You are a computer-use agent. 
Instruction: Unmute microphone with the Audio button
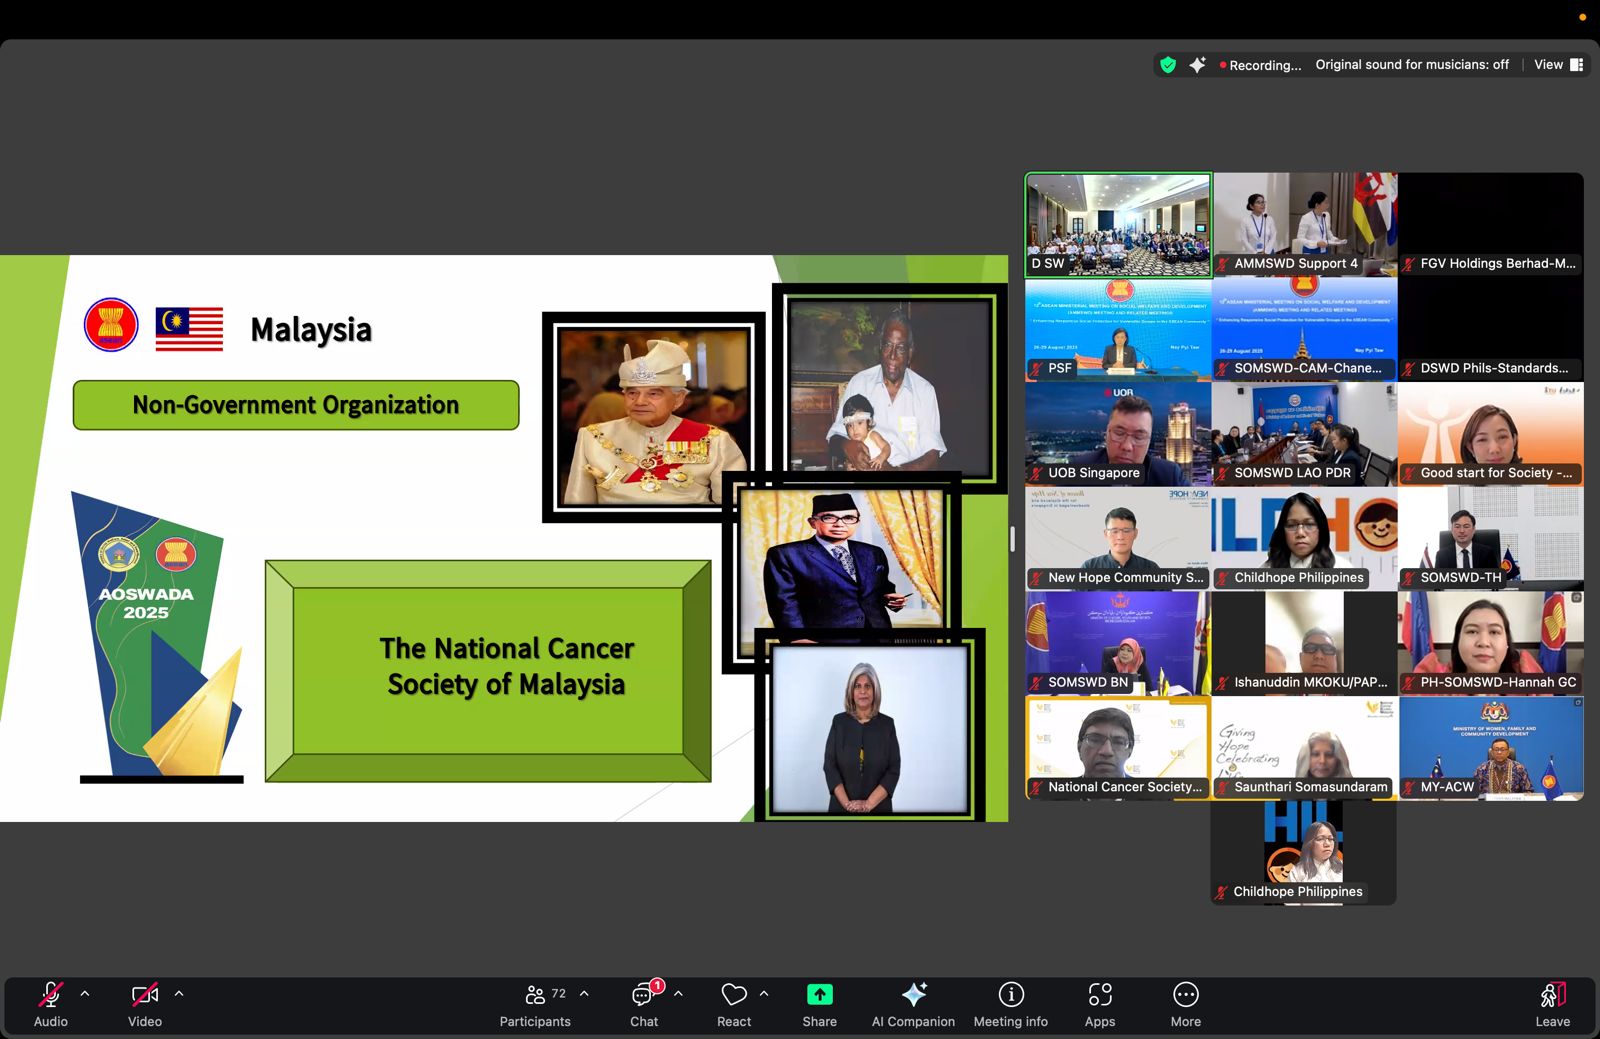50,1004
